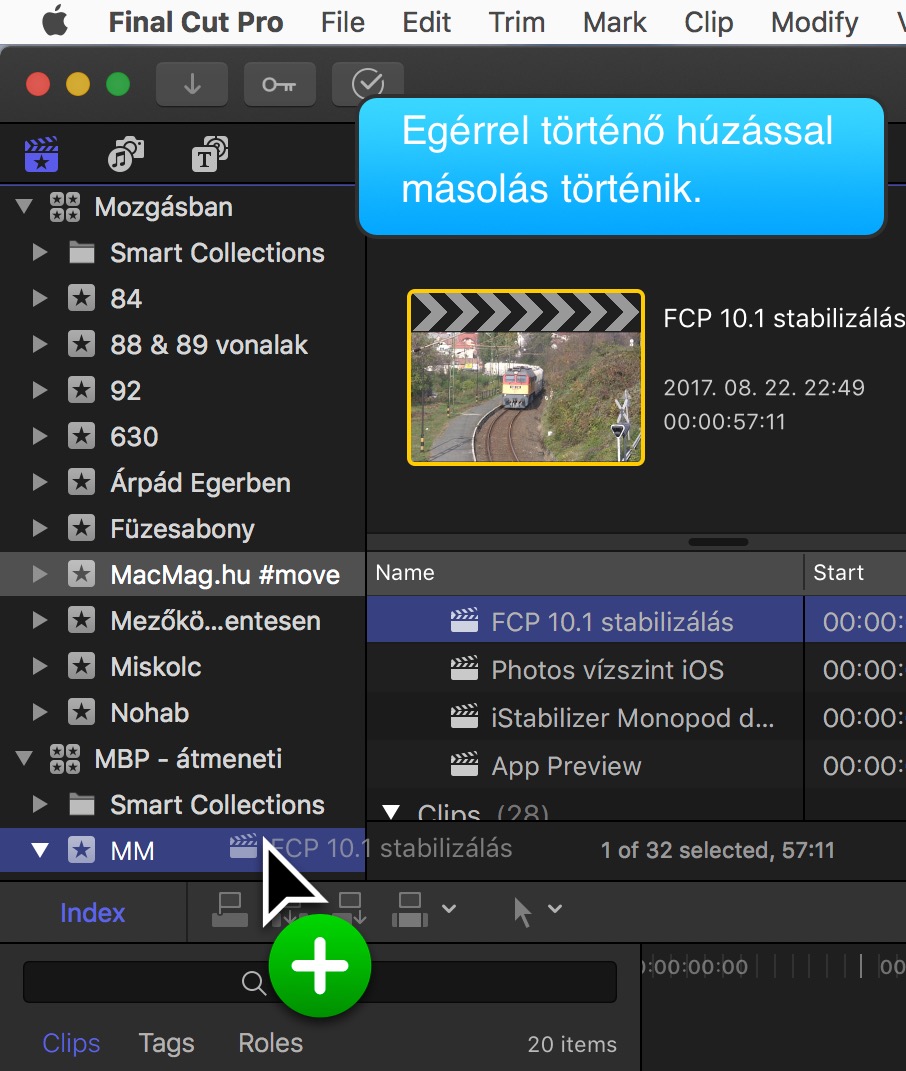Click the Background Tasks checkmark button
Screen dimensions: 906x1071
(368, 84)
